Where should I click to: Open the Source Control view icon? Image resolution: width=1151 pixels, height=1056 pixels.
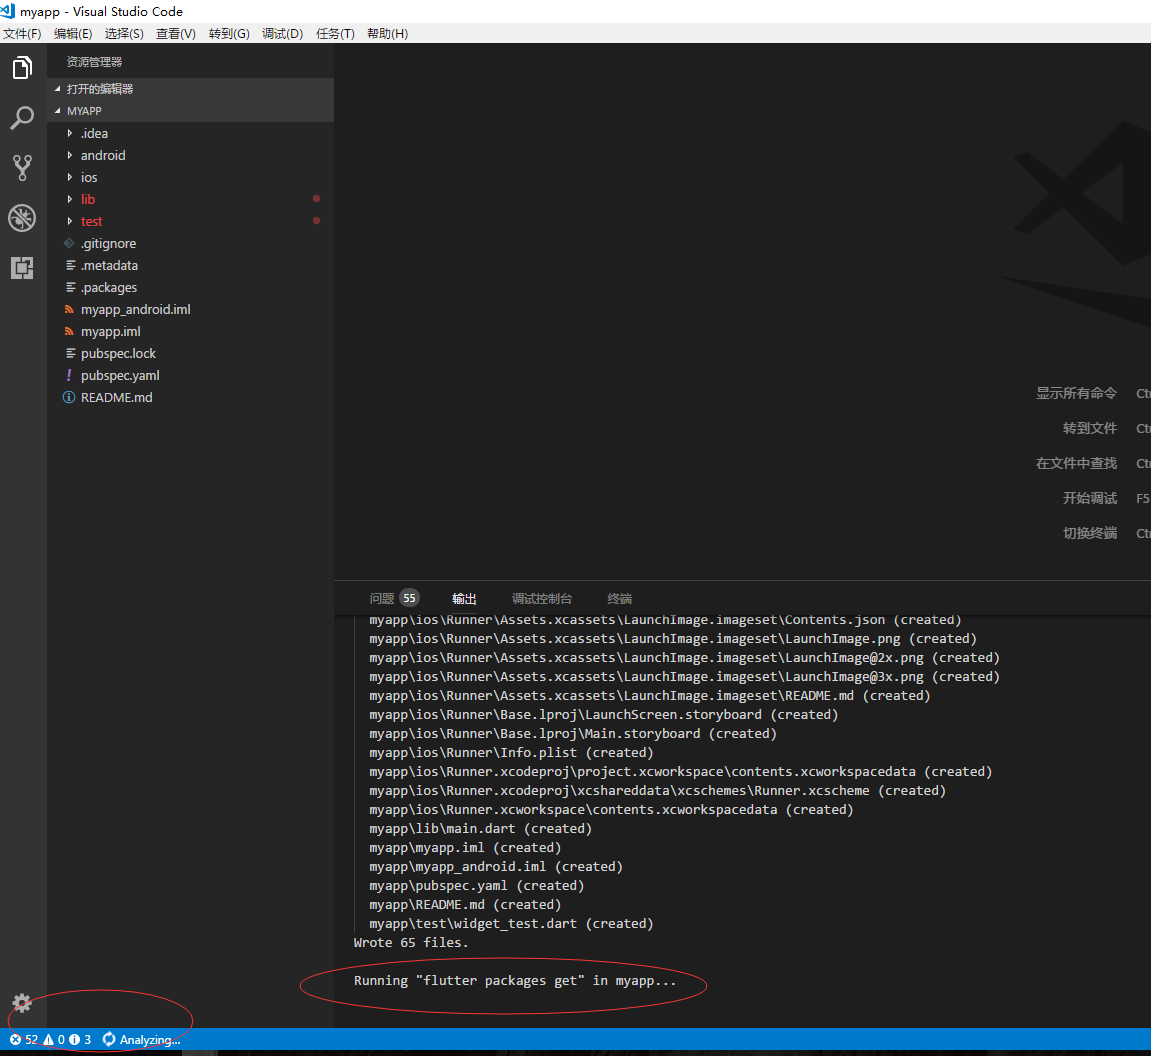coord(22,167)
